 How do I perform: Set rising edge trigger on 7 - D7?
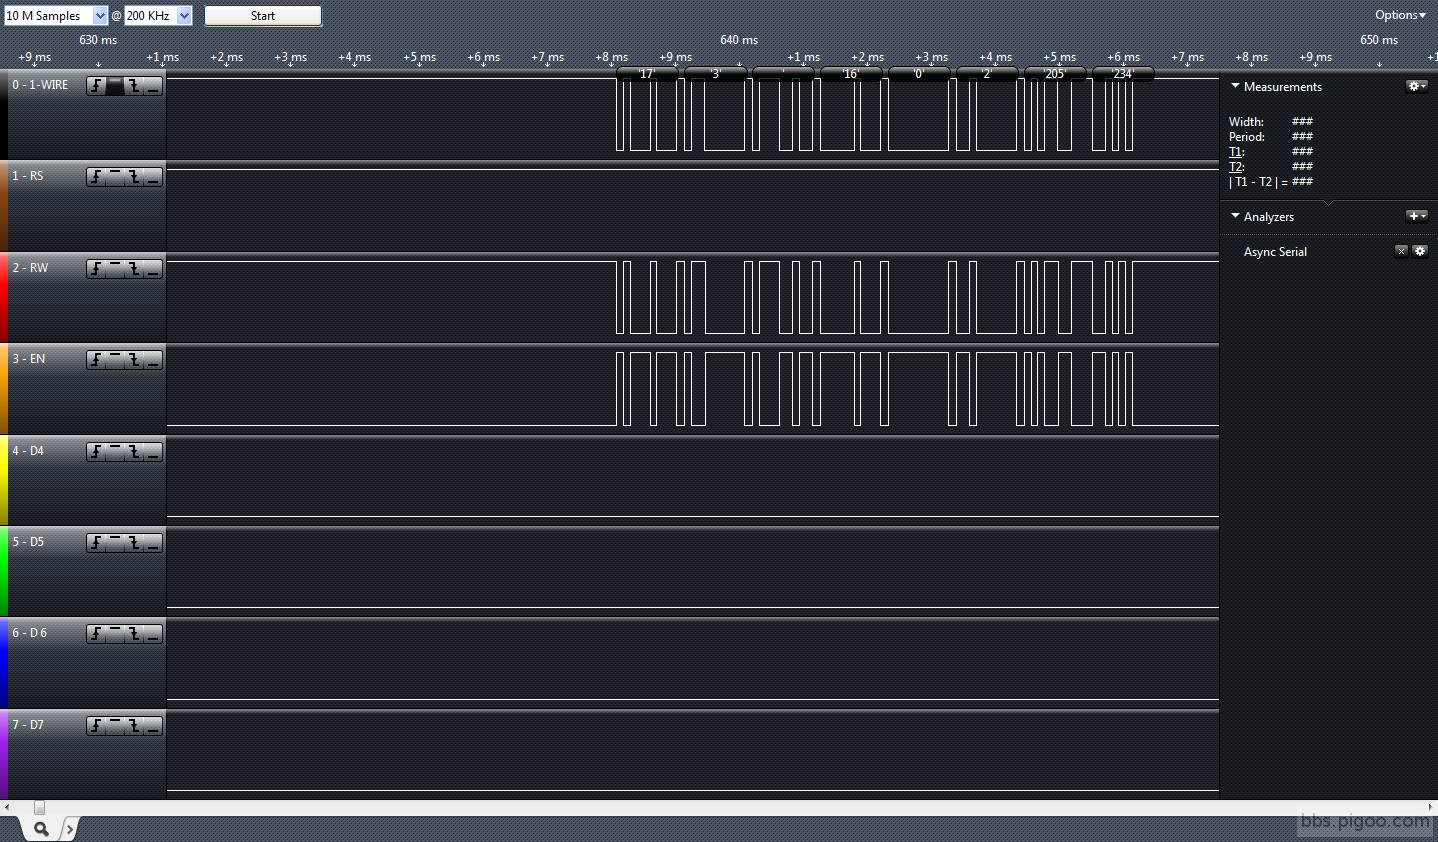96,726
